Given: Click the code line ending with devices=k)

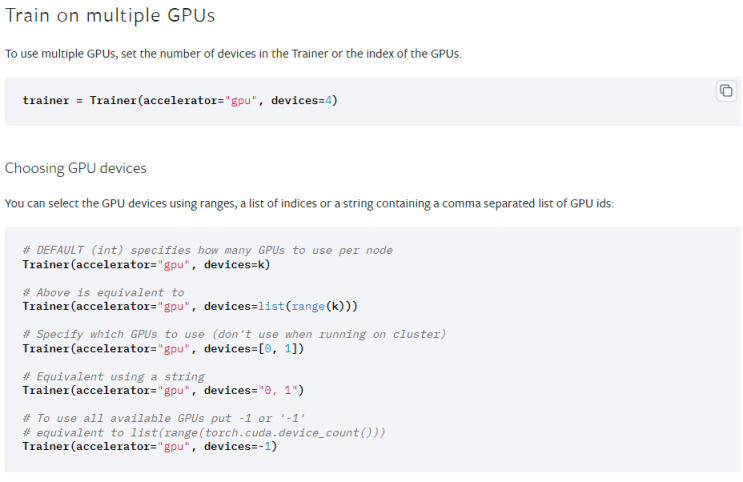Looking at the screenshot, I should click(146, 264).
